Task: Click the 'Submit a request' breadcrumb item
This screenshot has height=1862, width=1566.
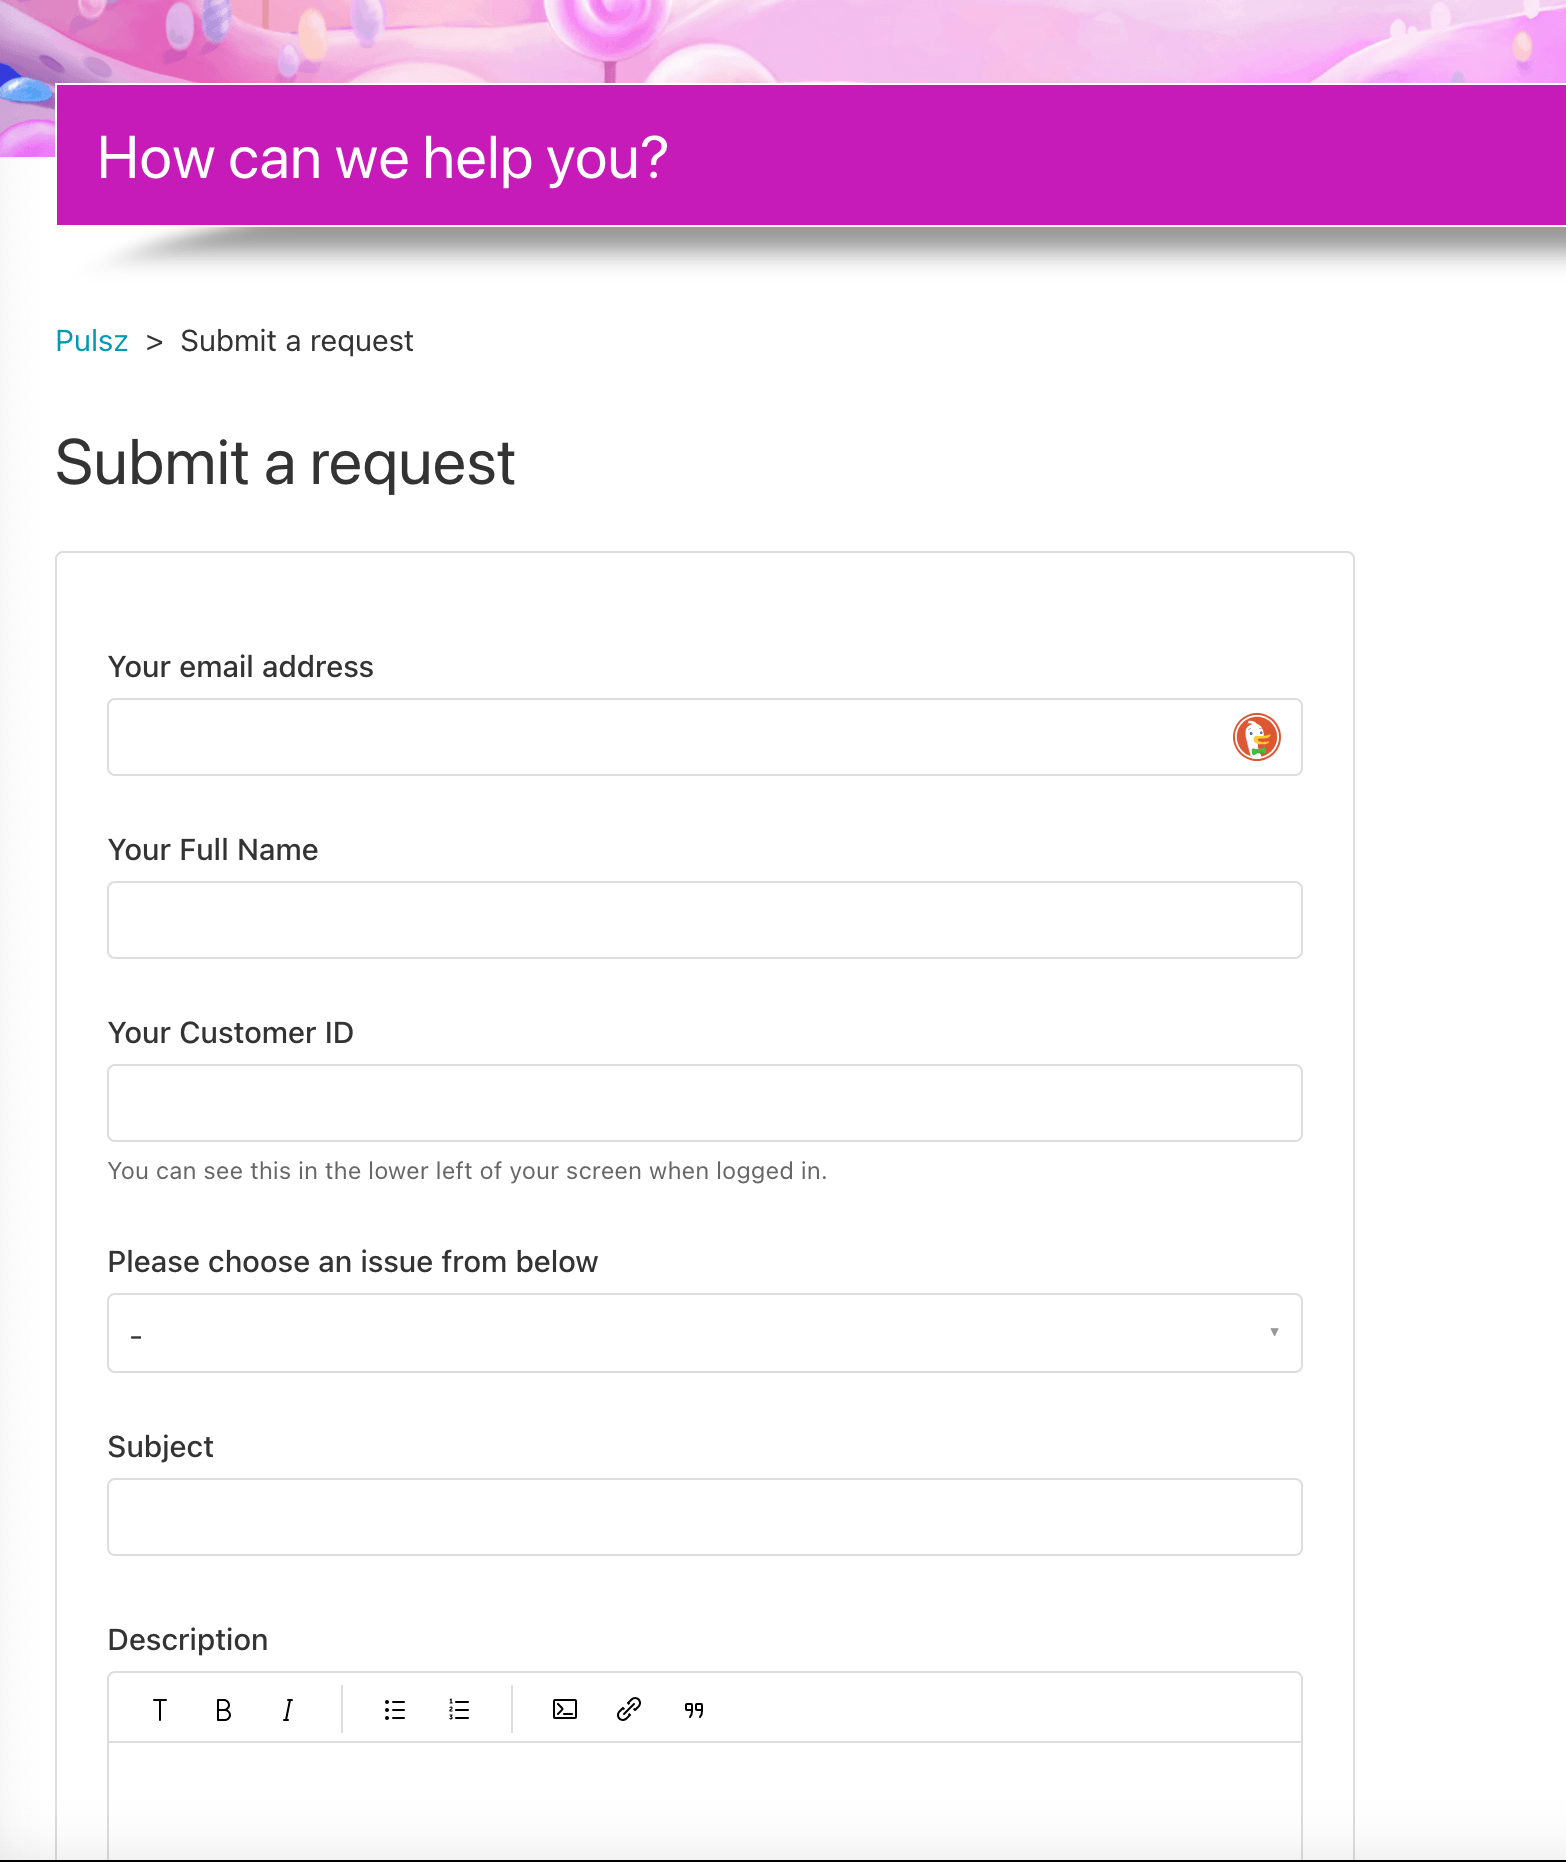Action: pos(296,341)
